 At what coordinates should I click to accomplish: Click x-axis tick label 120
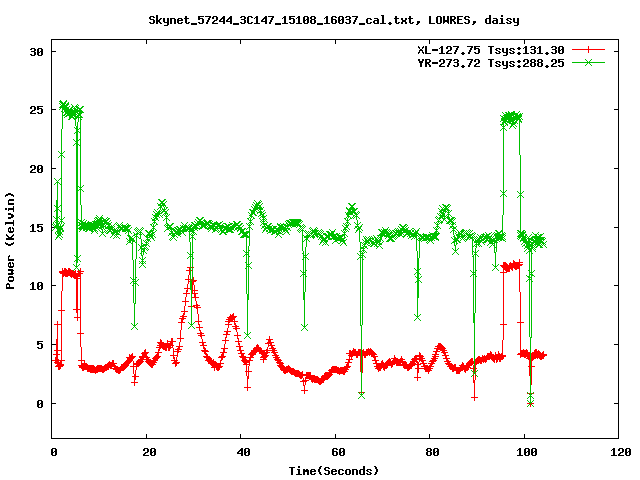click(621, 452)
